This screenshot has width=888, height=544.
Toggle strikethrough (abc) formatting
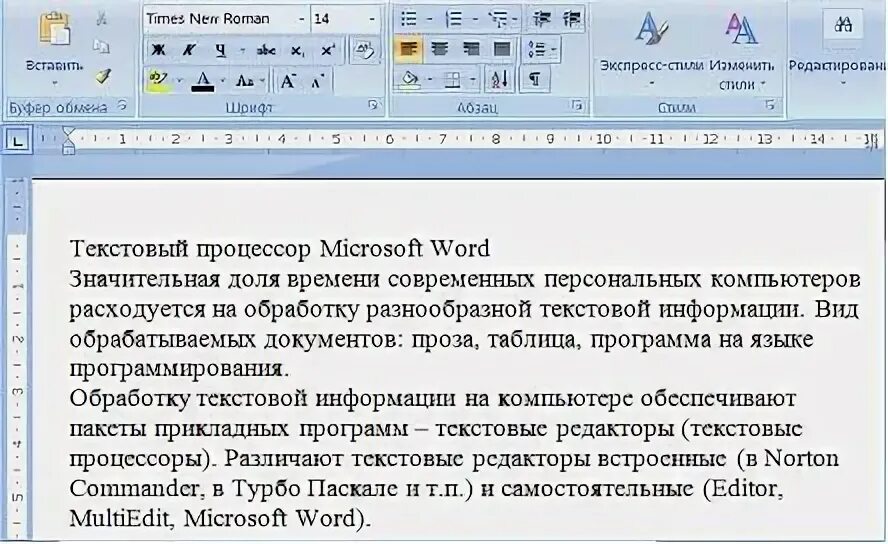pyautogui.click(x=266, y=50)
